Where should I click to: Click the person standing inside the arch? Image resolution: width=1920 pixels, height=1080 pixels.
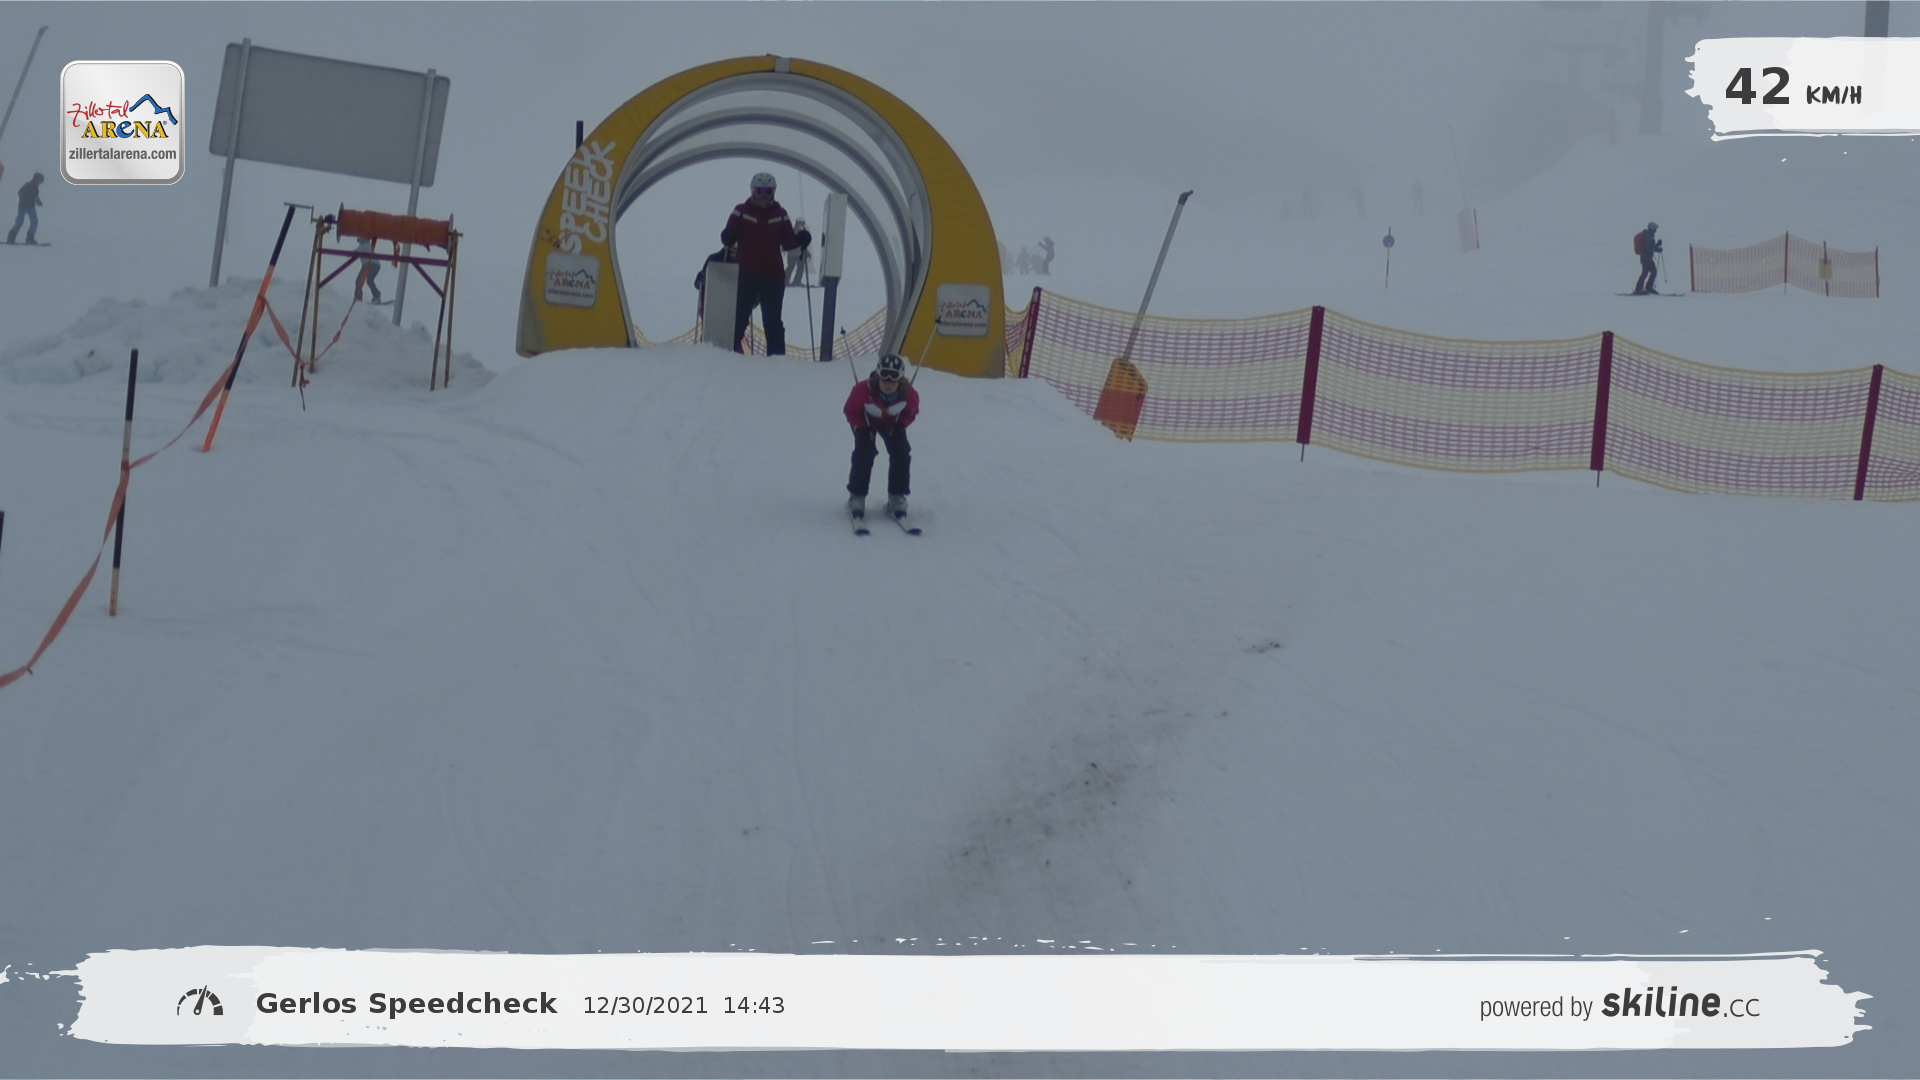[x=762, y=262]
